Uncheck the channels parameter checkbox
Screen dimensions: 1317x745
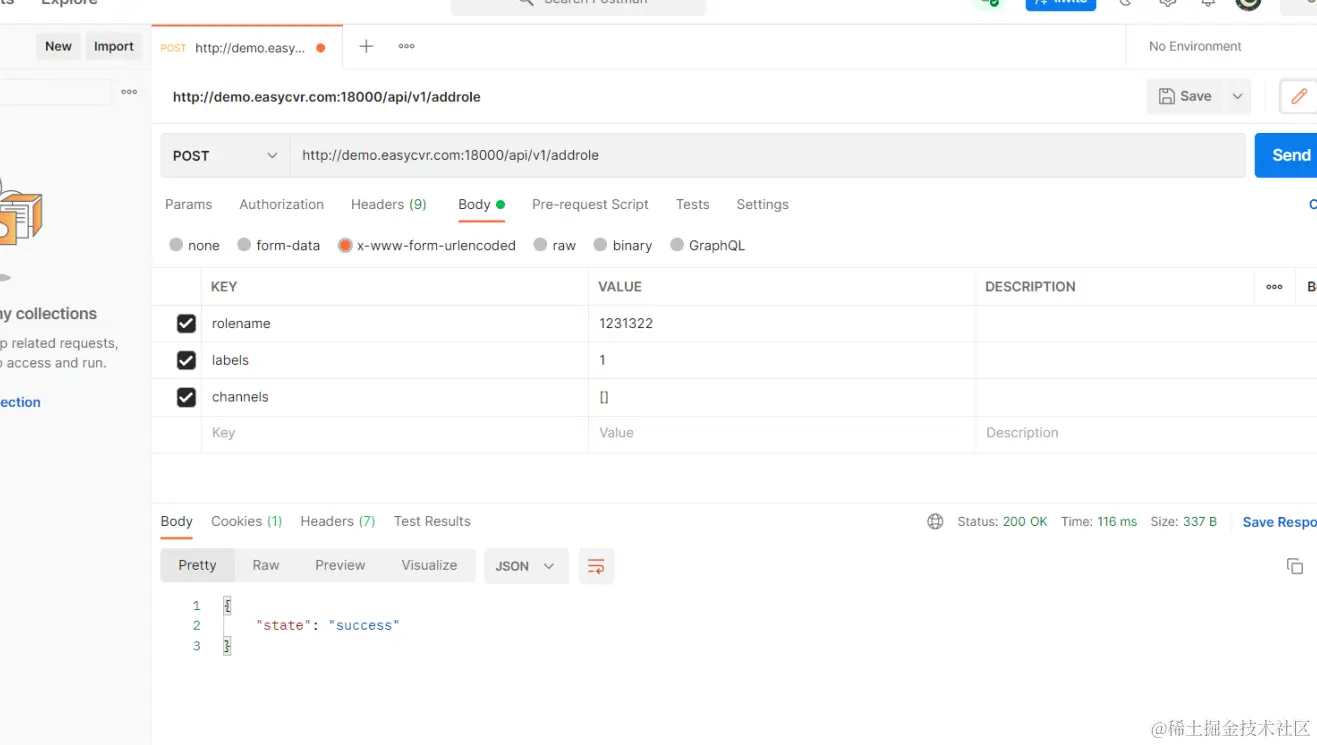point(186,397)
